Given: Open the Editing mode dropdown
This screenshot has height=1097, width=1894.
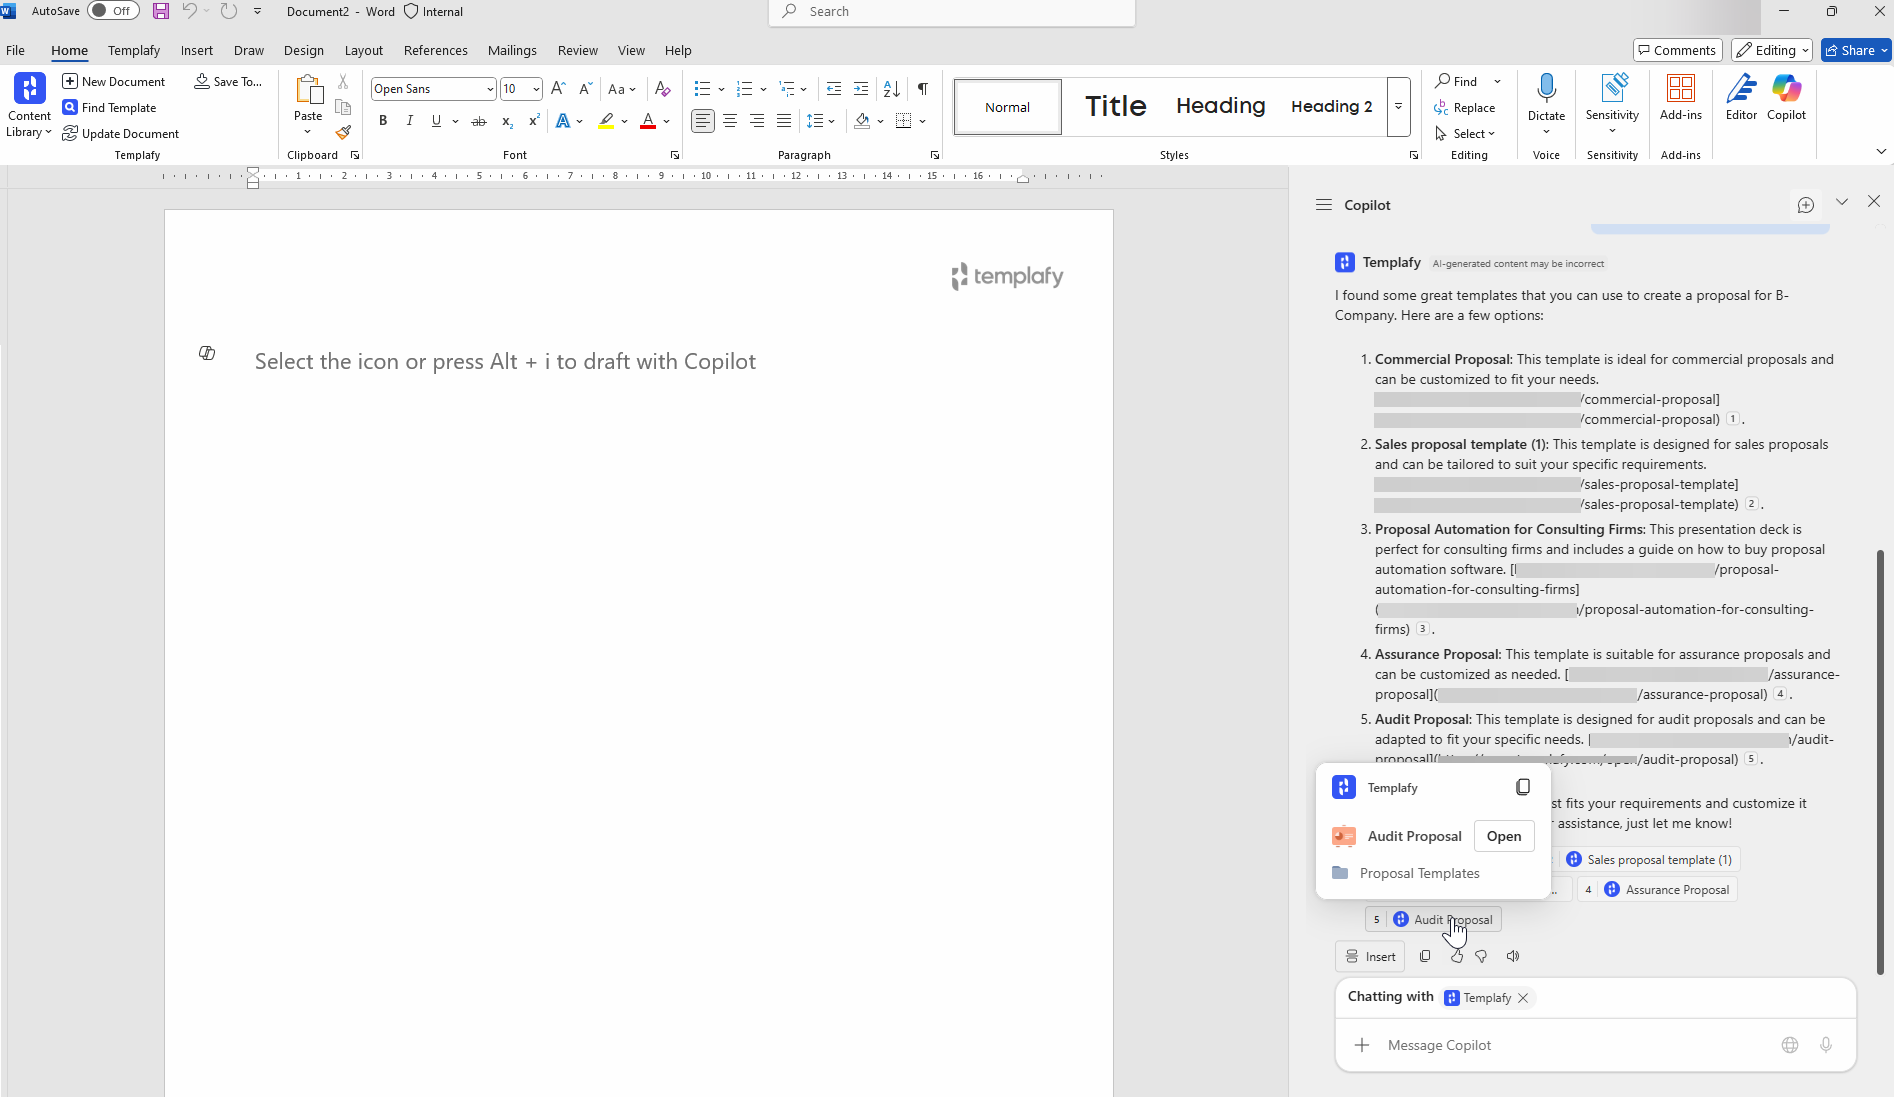Looking at the screenshot, I should (1772, 50).
